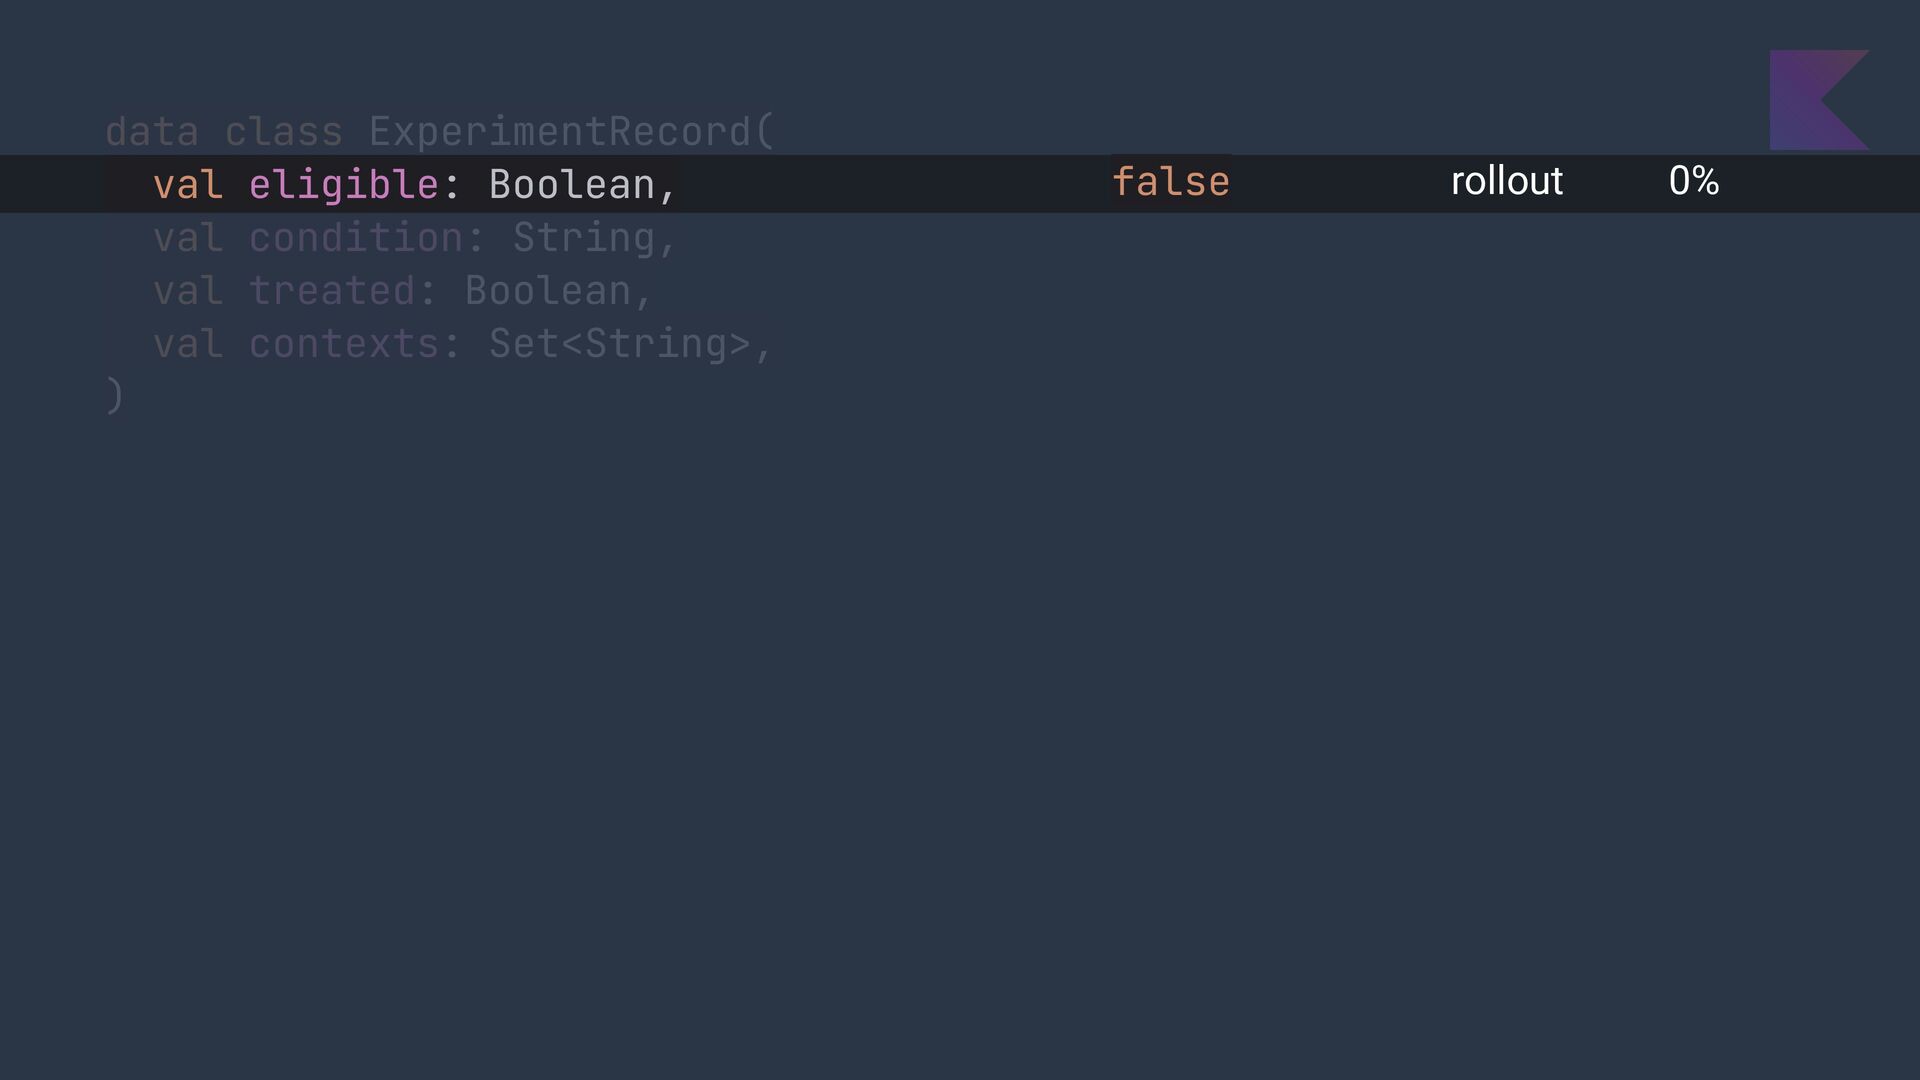Click the Boolean type after treated

[x=548, y=291]
